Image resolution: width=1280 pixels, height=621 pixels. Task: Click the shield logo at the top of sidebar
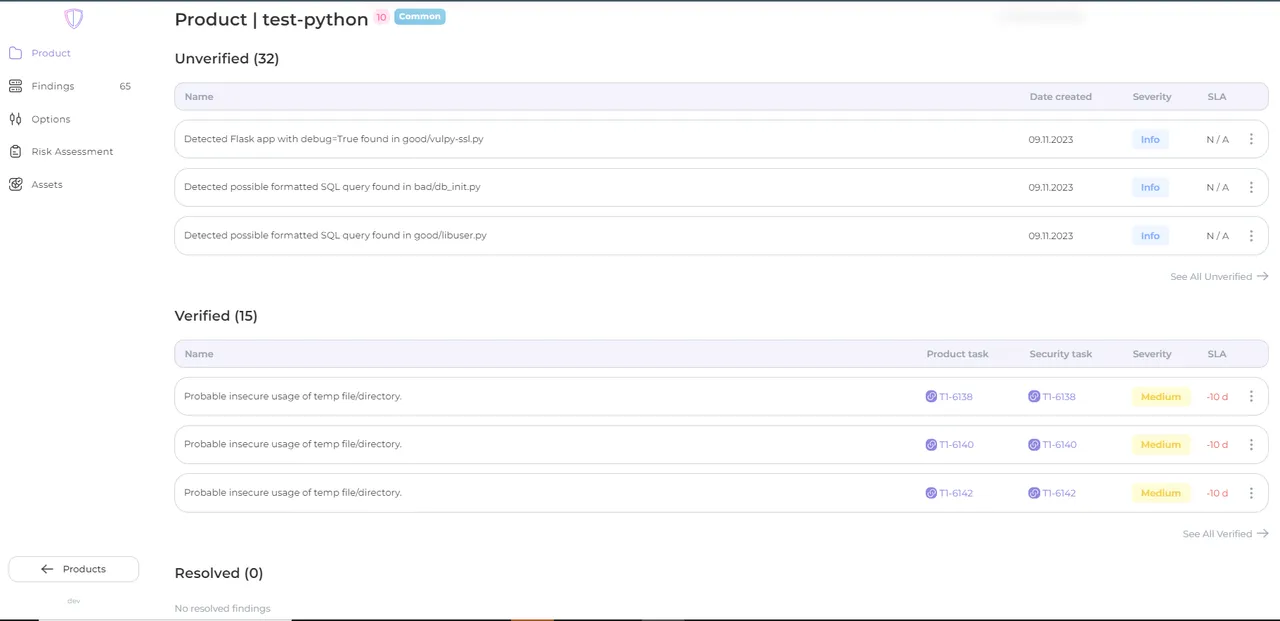[x=73, y=18]
